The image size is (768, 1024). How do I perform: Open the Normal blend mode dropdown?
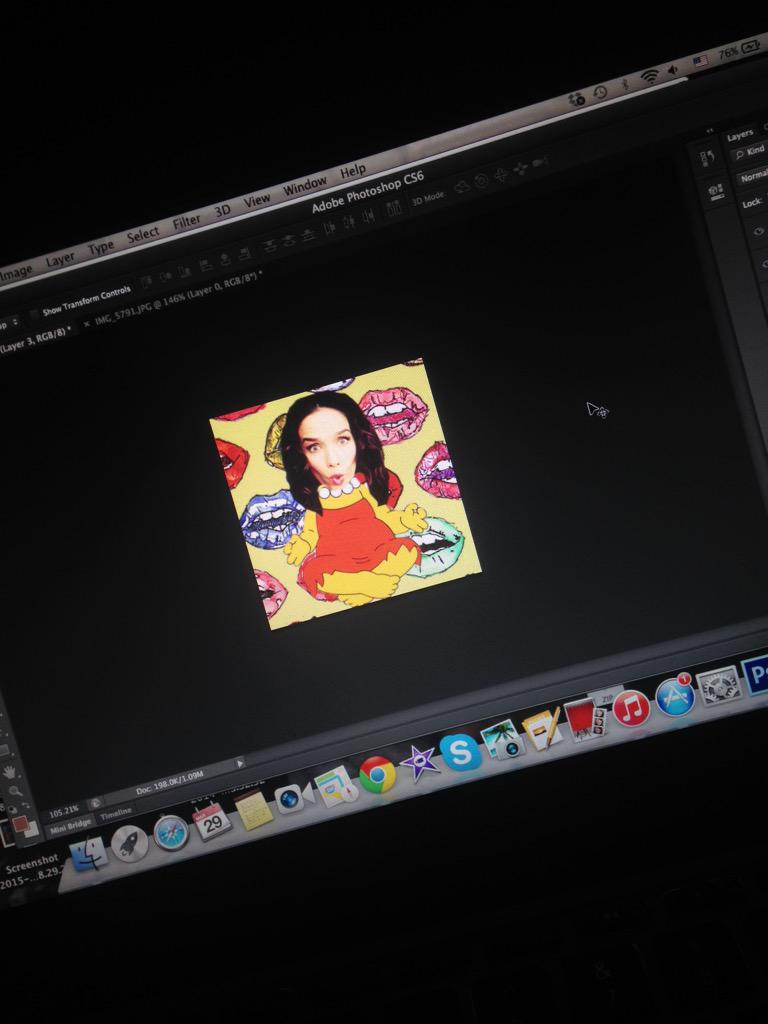[x=754, y=176]
